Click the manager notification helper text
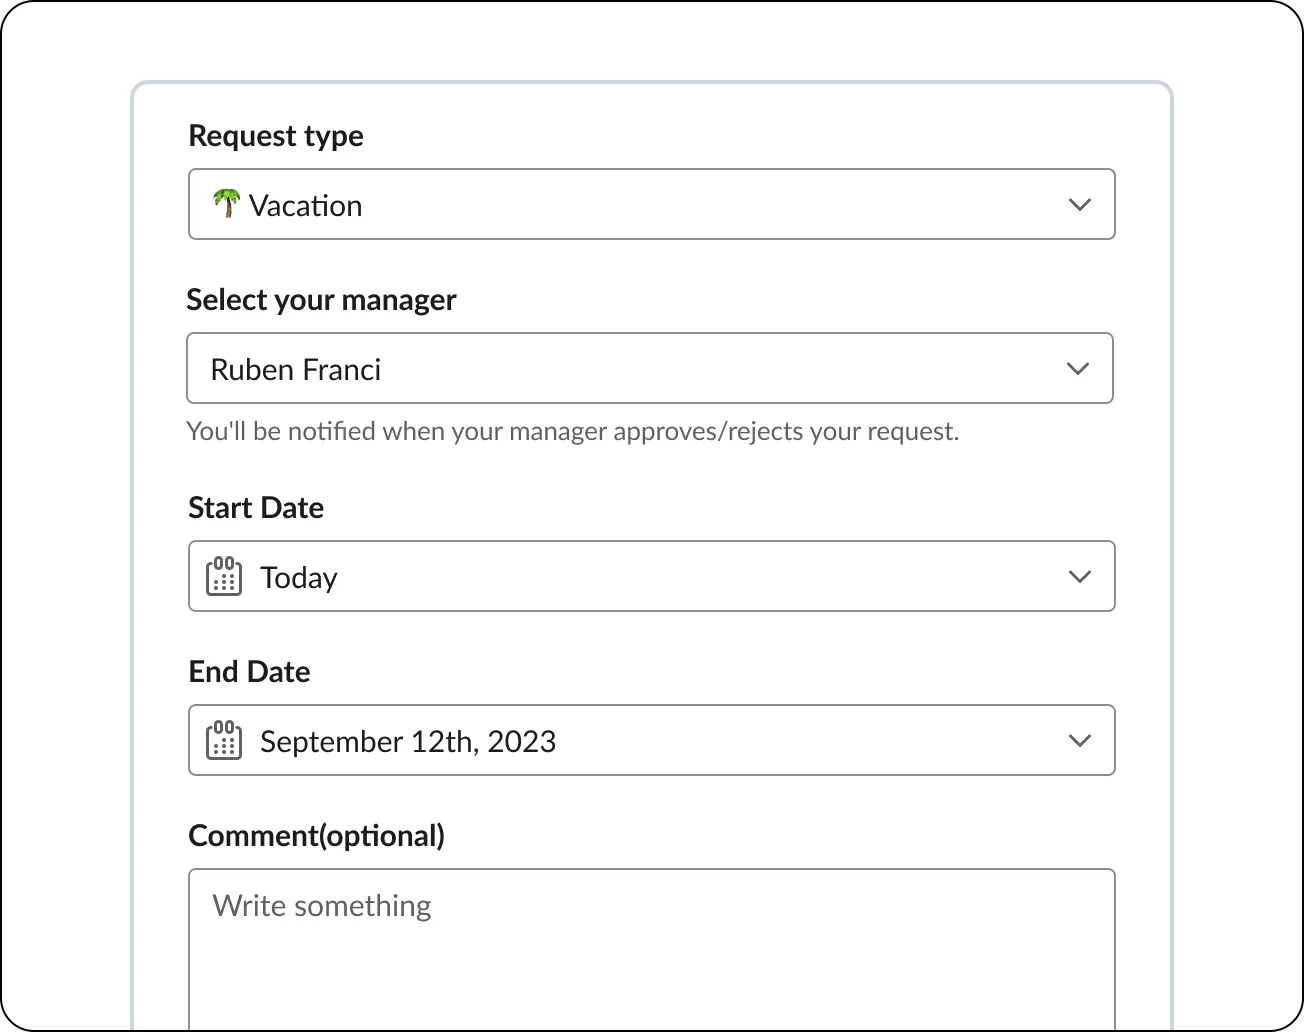 coord(572,432)
